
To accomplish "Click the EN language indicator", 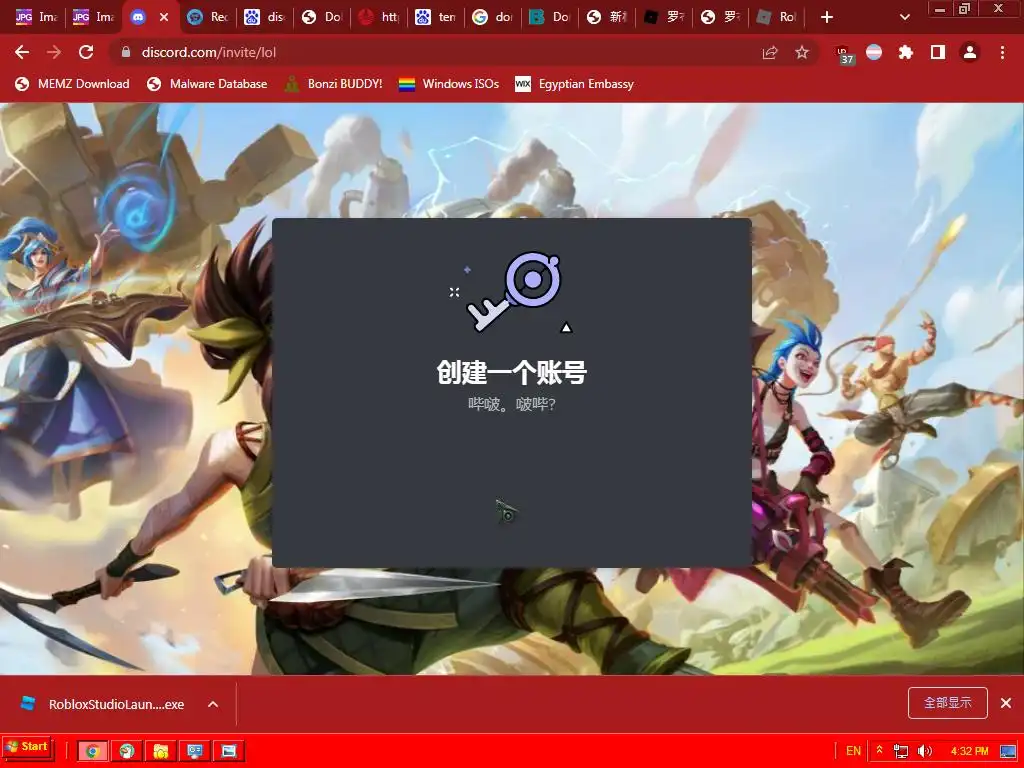I will 853,751.
